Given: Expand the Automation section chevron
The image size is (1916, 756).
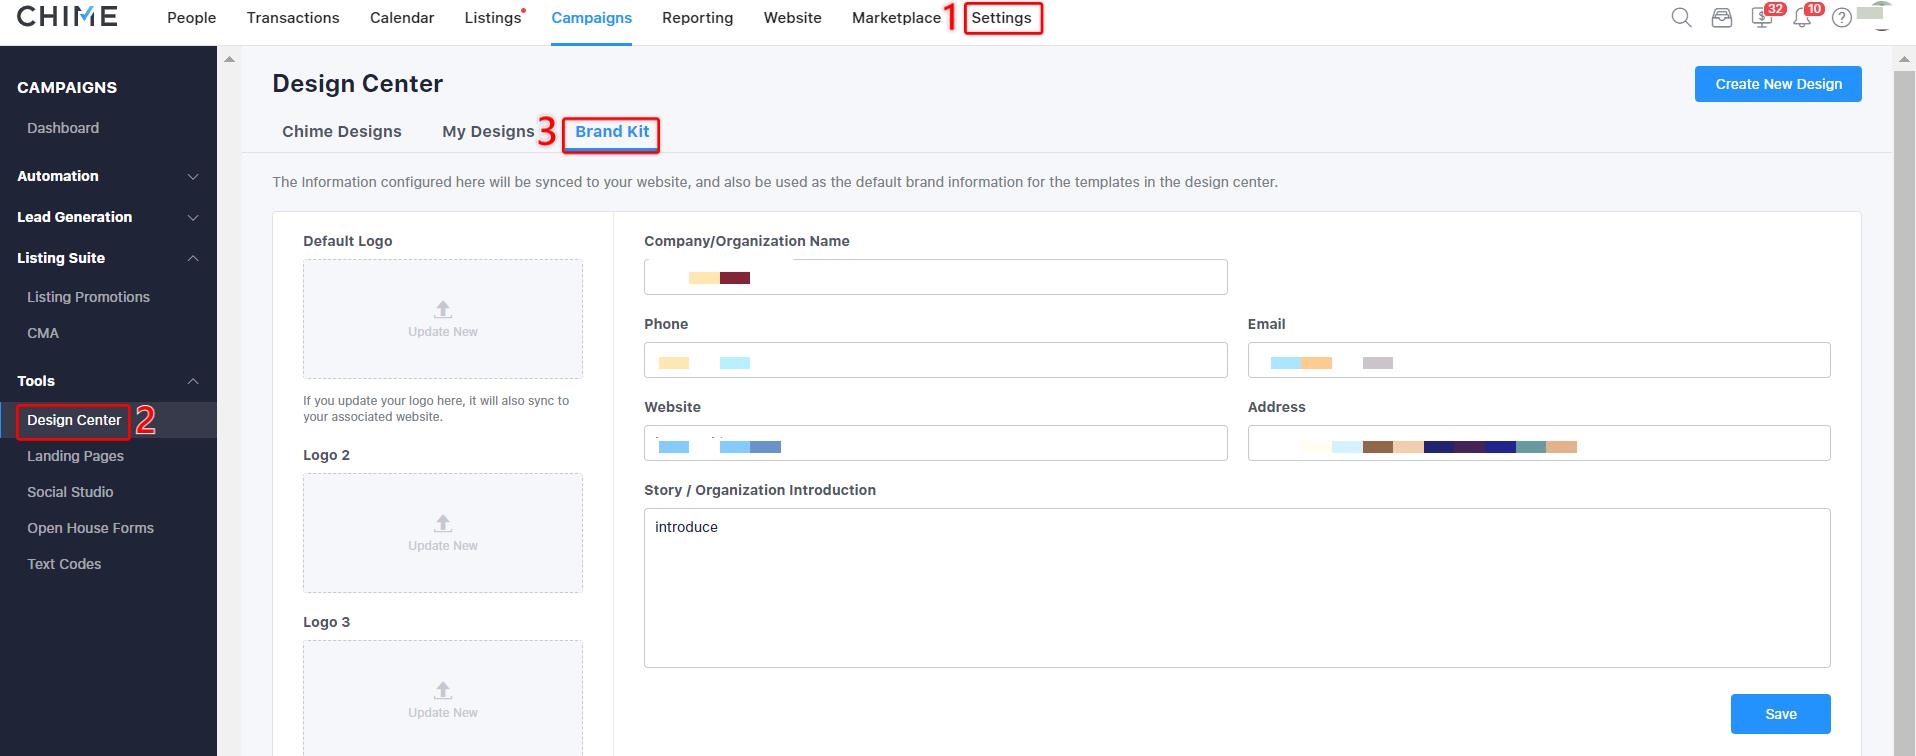Looking at the screenshot, I should coord(193,177).
